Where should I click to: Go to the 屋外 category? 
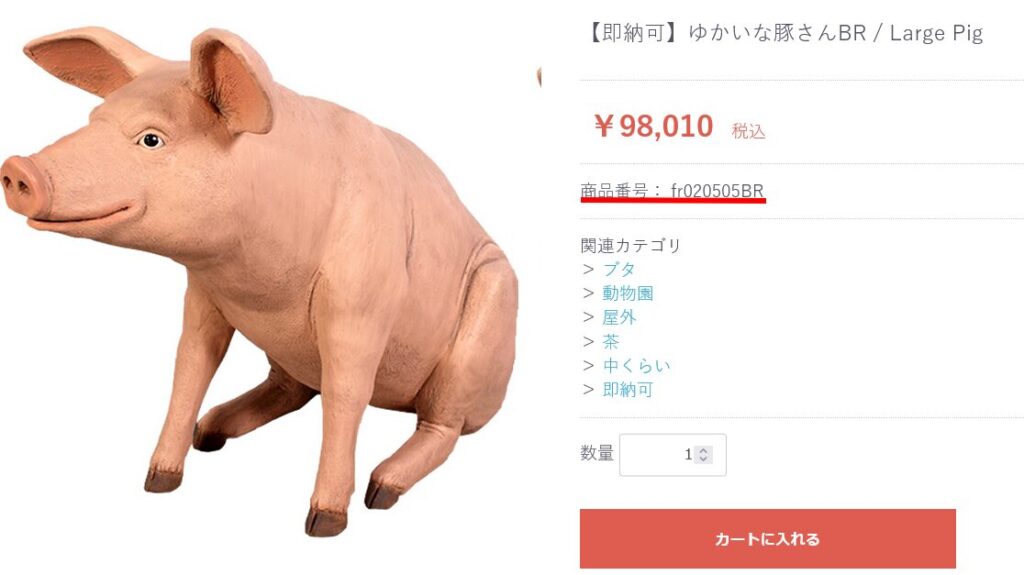[619, 318]
